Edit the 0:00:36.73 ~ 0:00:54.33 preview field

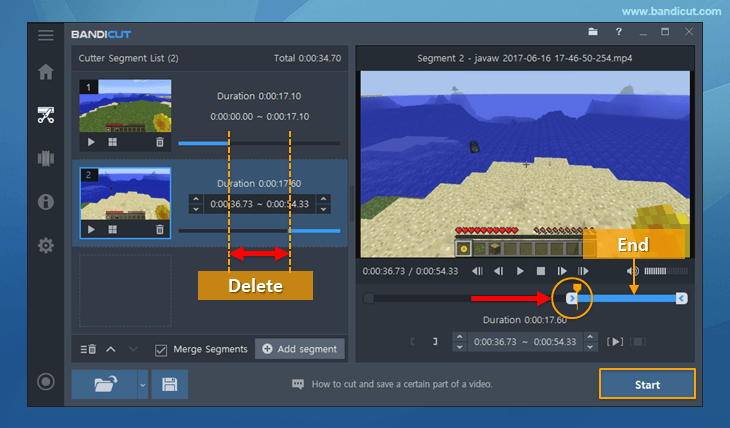(525, 342)
